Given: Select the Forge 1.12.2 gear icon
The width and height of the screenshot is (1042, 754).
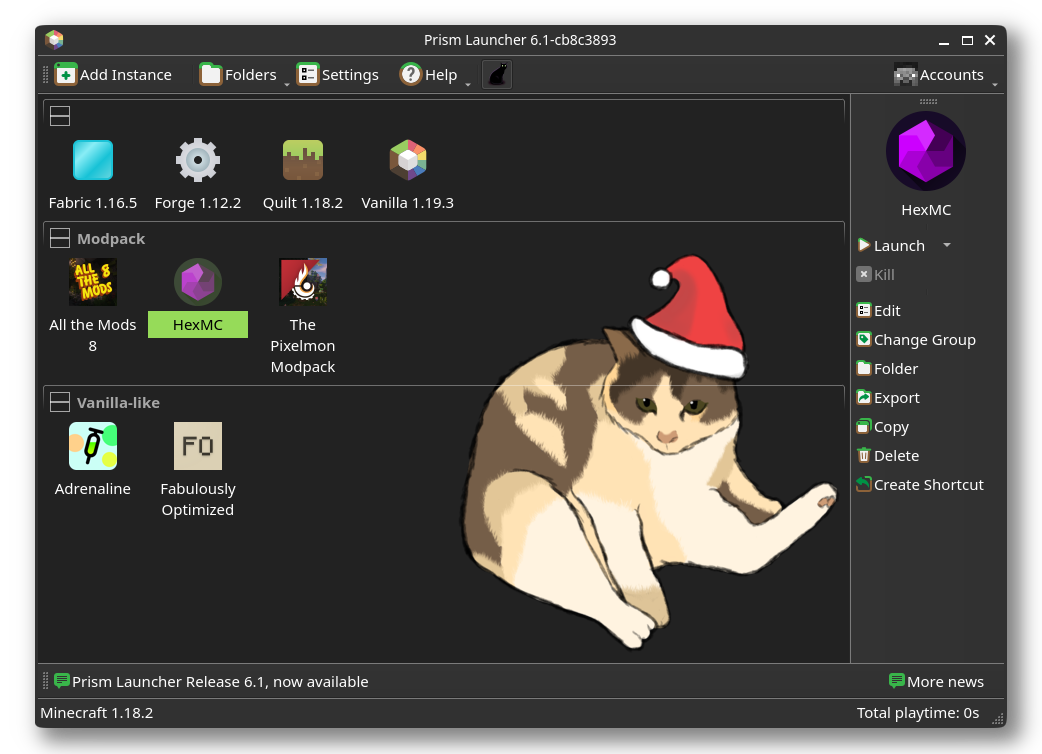Looking at the screenshot, I should click(198, 160).
